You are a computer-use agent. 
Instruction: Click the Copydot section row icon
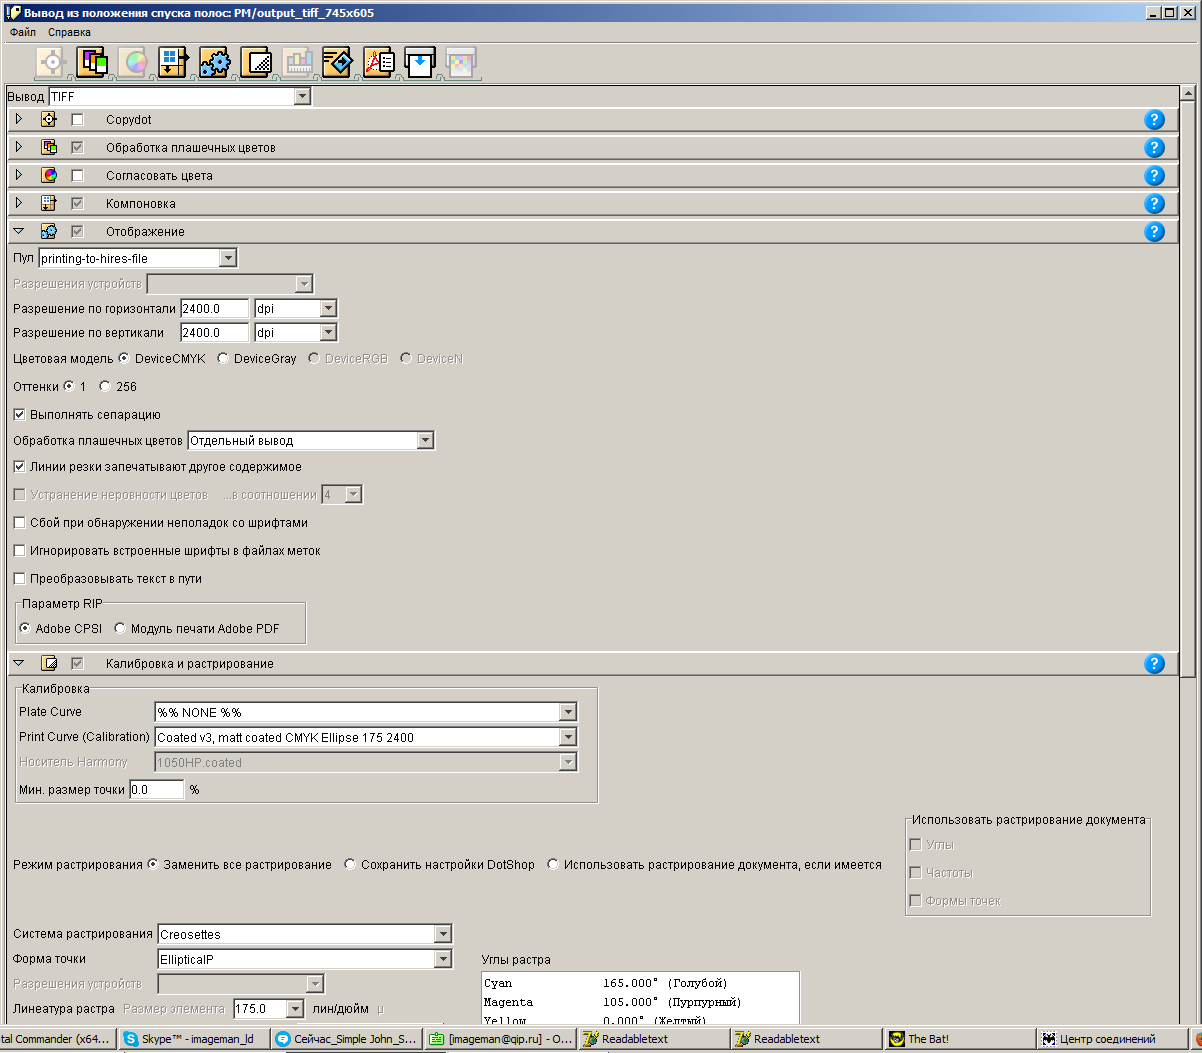pos(49,119)
